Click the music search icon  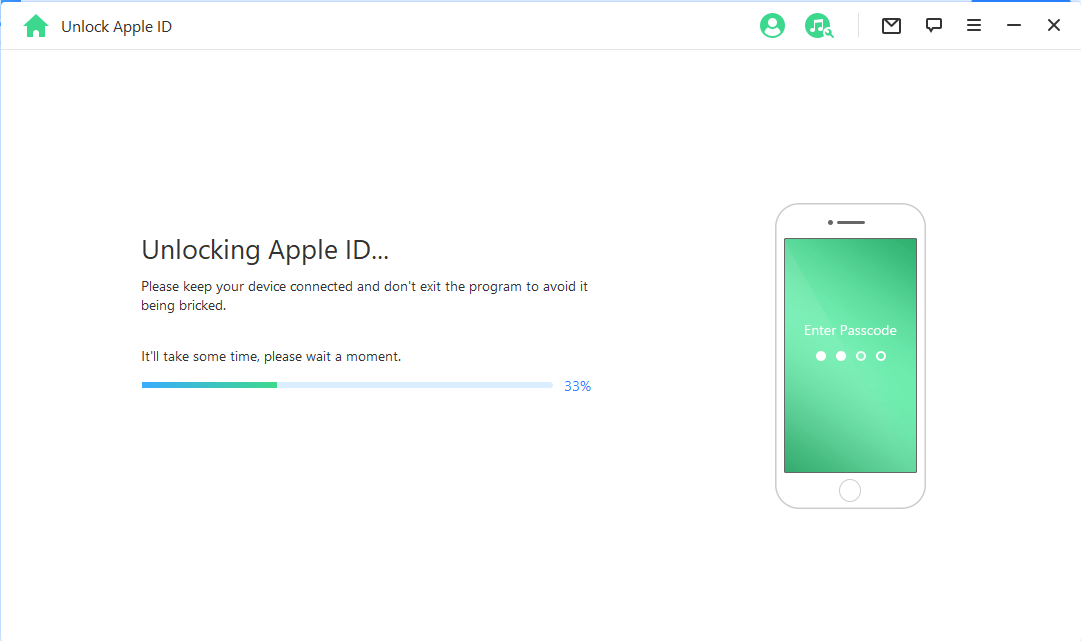[819, 25]
